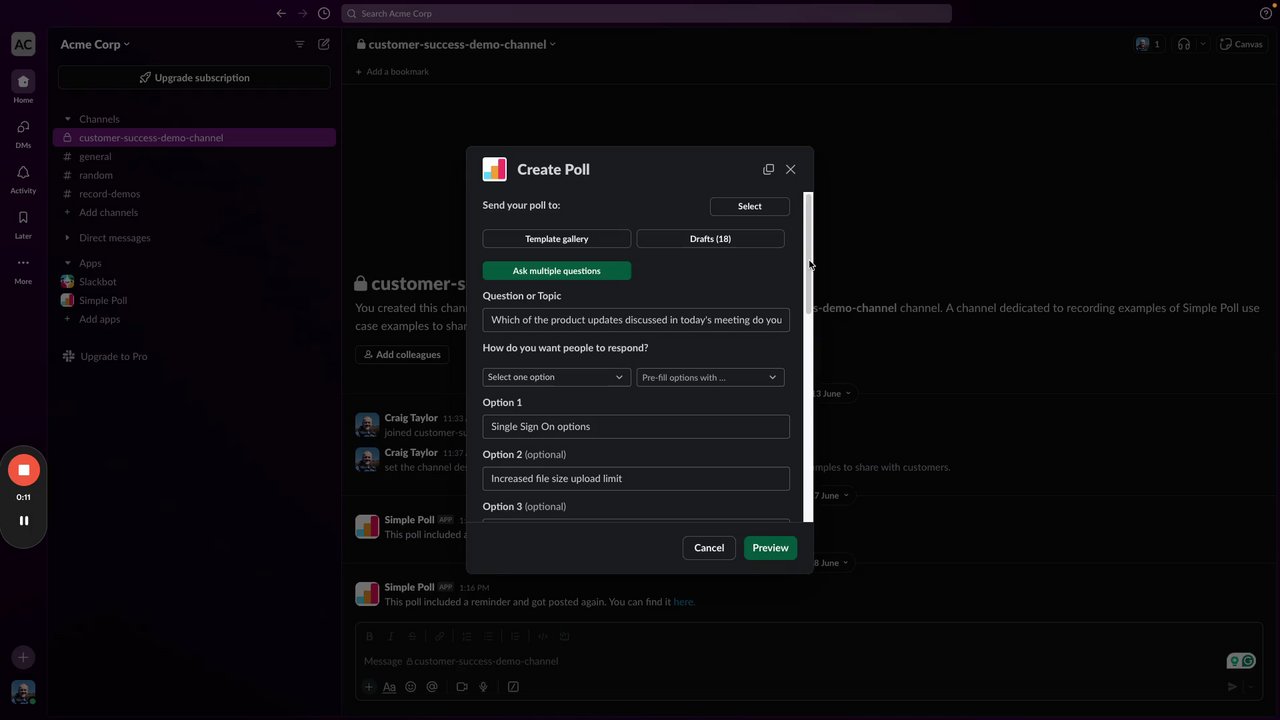This screenshot has height=720, width=1280.
Task: Click the microphone icon in composer
Action: point(483,687)
